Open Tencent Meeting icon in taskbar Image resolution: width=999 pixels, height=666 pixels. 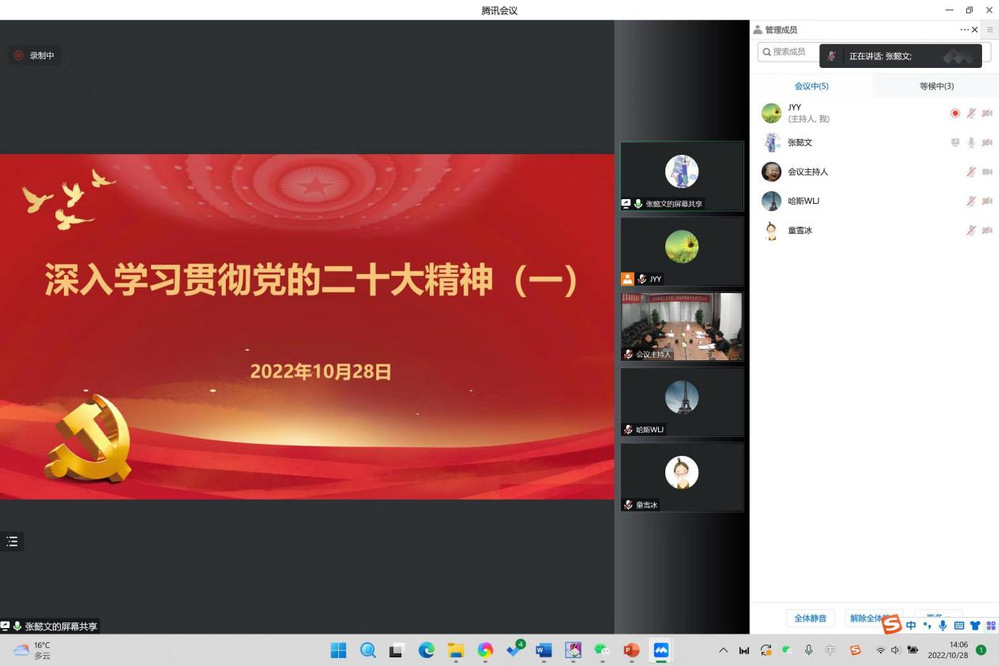pyautogui.click(x=661, y=650)
